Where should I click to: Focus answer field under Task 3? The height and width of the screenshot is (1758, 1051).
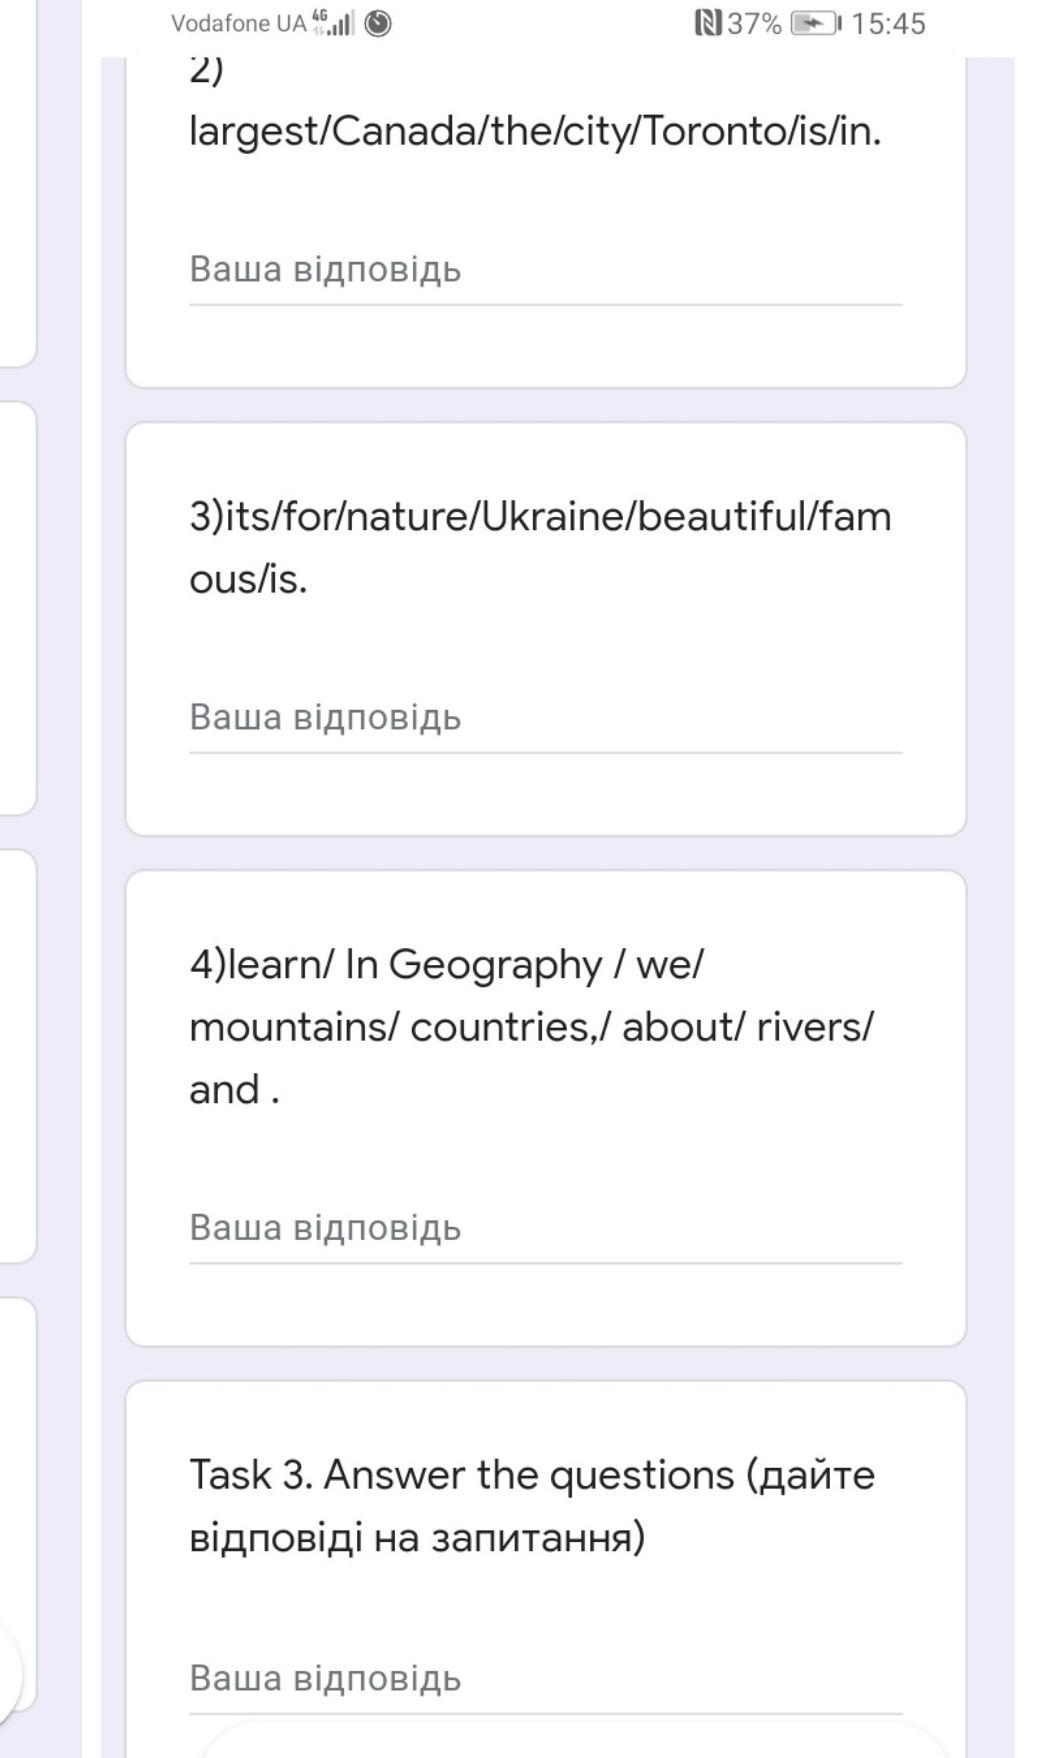pyautogui.click(x=545, y=1679)
